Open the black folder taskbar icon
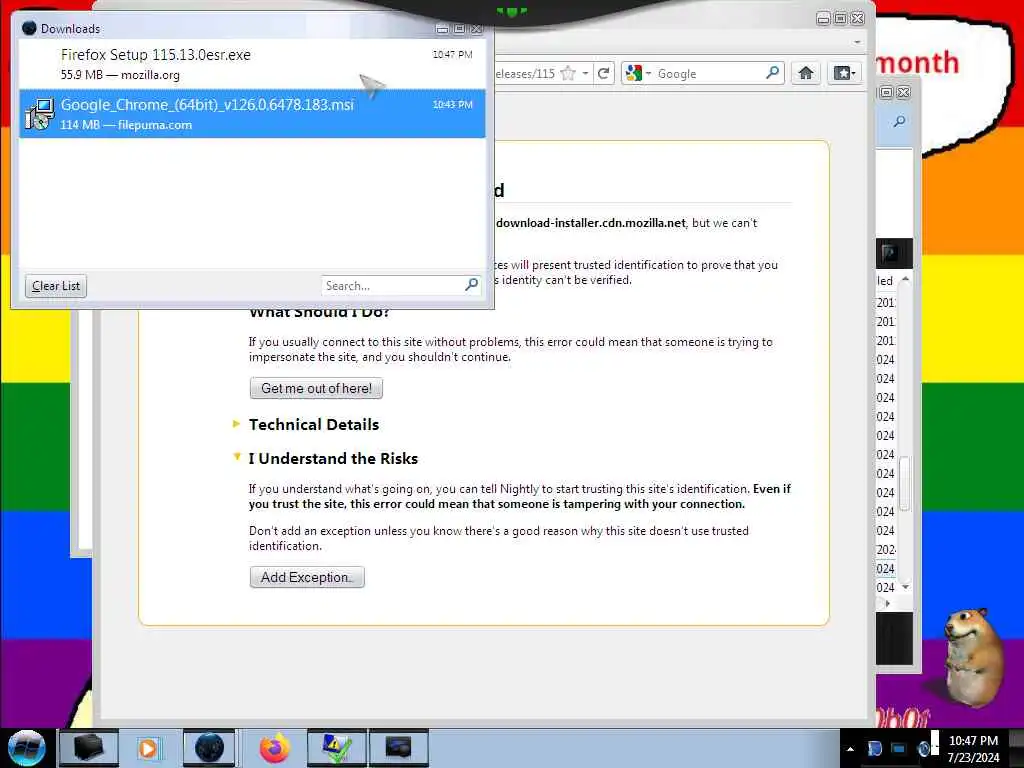1024x768 pixels. coord(89,748)
